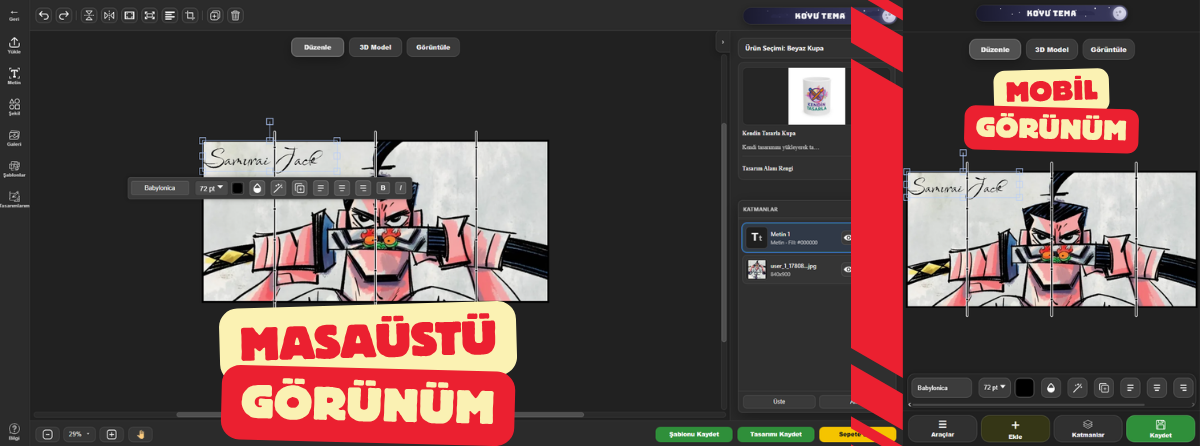The width and height of the screenshot is (1200, 446).
Task: Toggle bold in the desktop text bar
Action: (x=383, y=187)
